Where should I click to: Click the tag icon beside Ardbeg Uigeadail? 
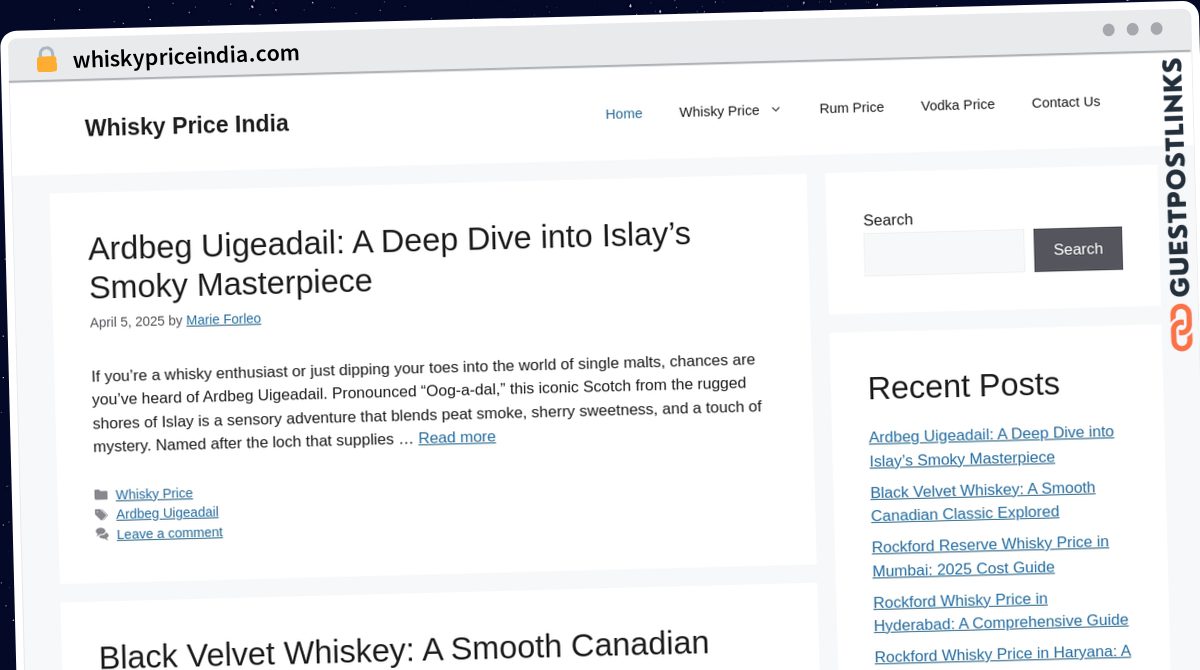[102, 515]
